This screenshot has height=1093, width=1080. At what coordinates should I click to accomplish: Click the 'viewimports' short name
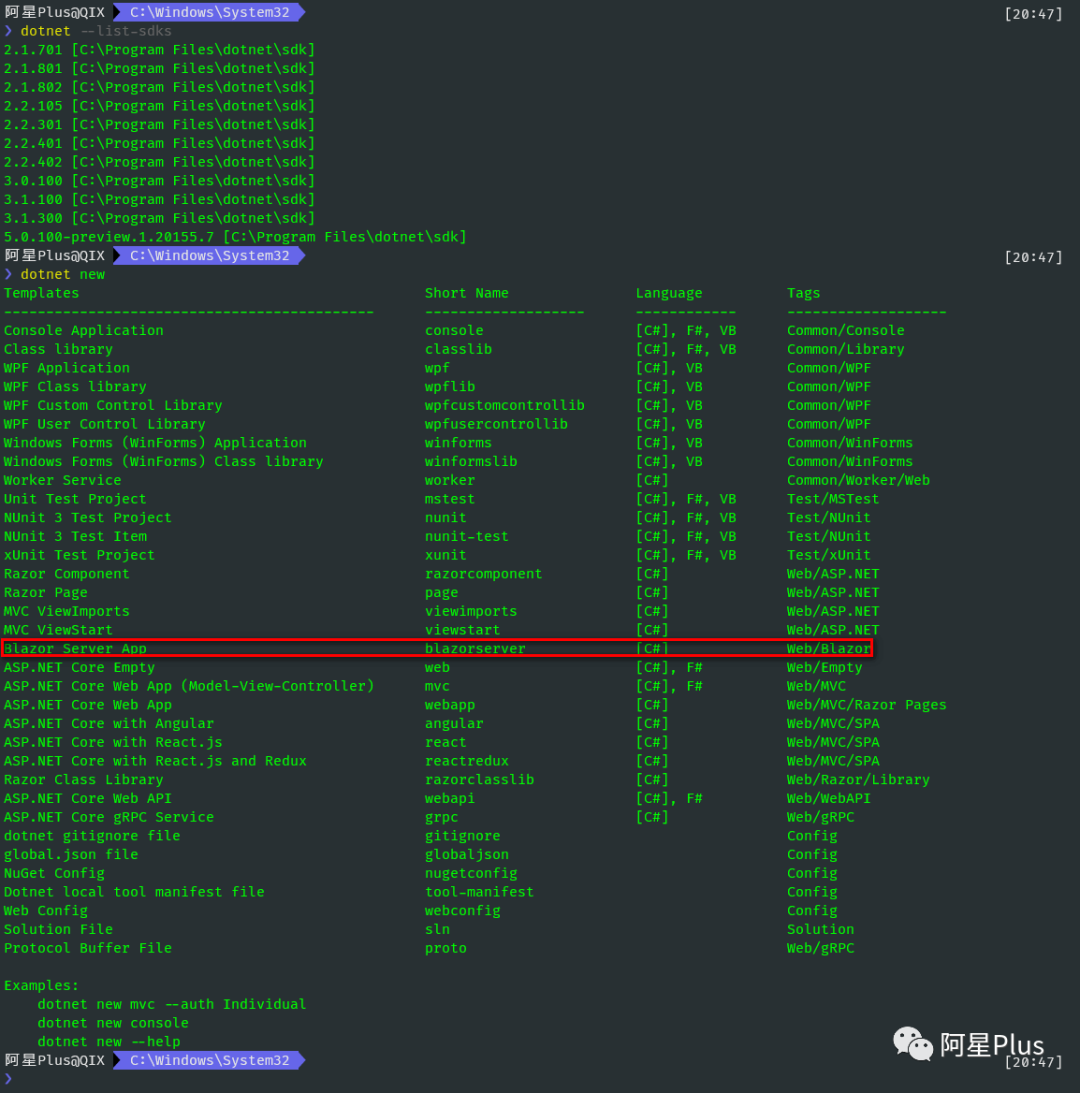pos(471,611)
